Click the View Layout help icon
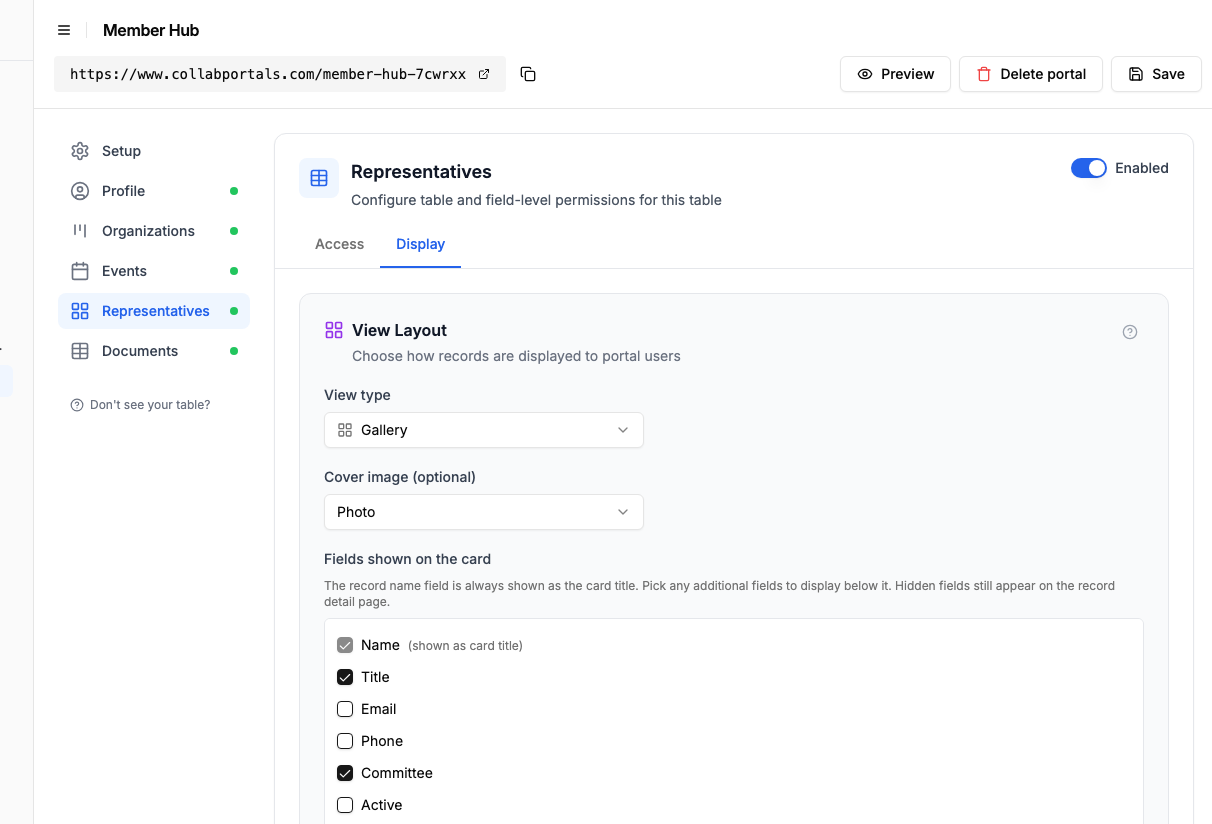1212x824 pixels. click(1130, 332)
